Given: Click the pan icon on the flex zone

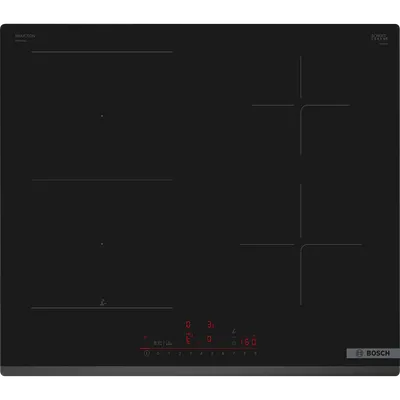Looking at the screenshot, I should [x=103, y=303].
